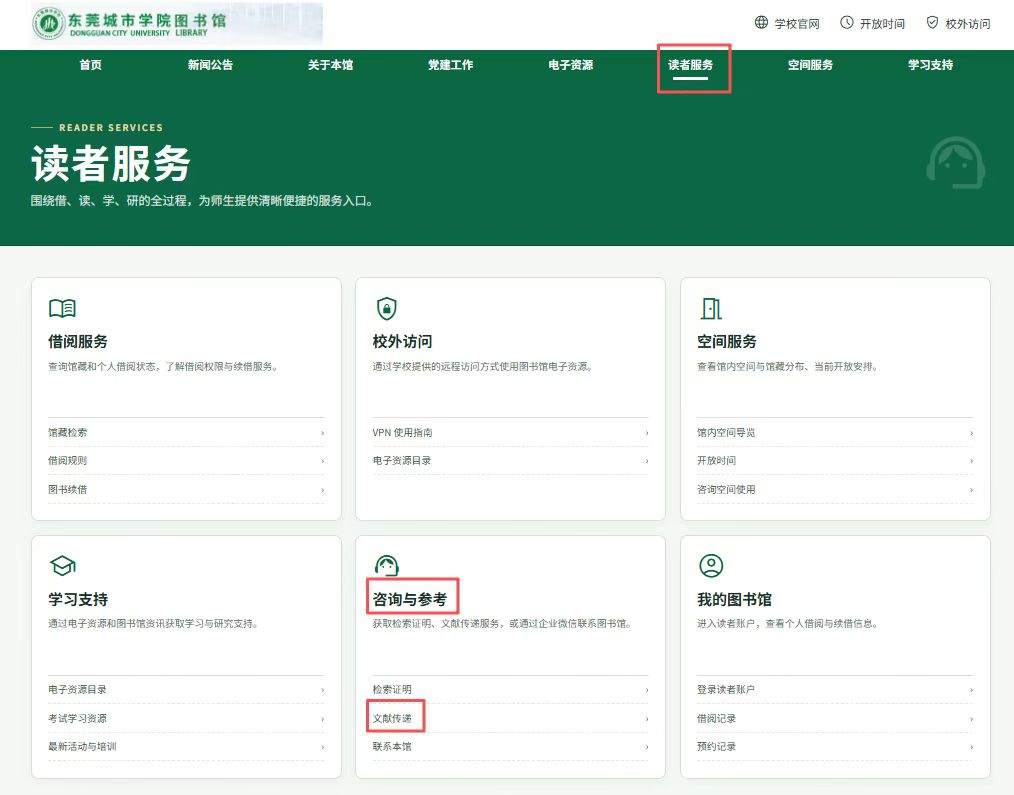The width and height of the screenshot is (1014, 795).
Task: Open the 文献传递 link
Action: pyautogui.click(x=392, y=718)
